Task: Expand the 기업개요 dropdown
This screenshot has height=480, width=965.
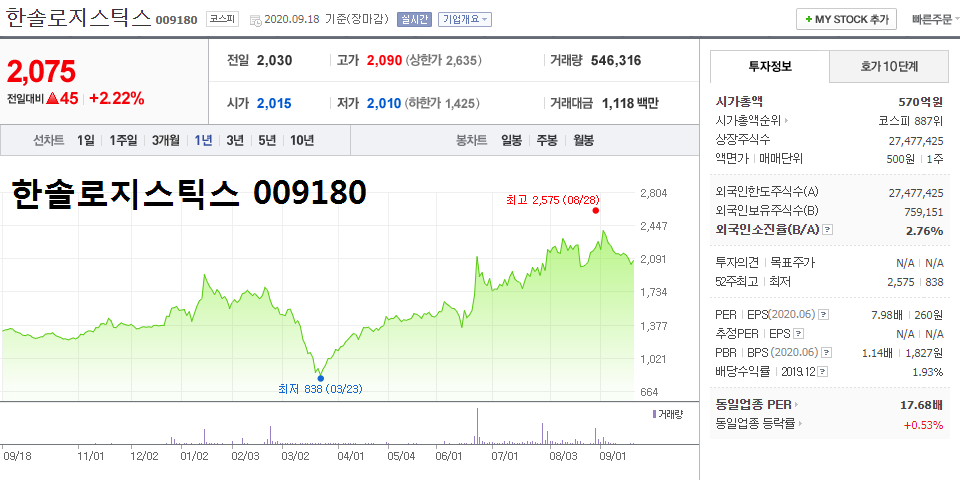Action: click(x=465, y=20)
